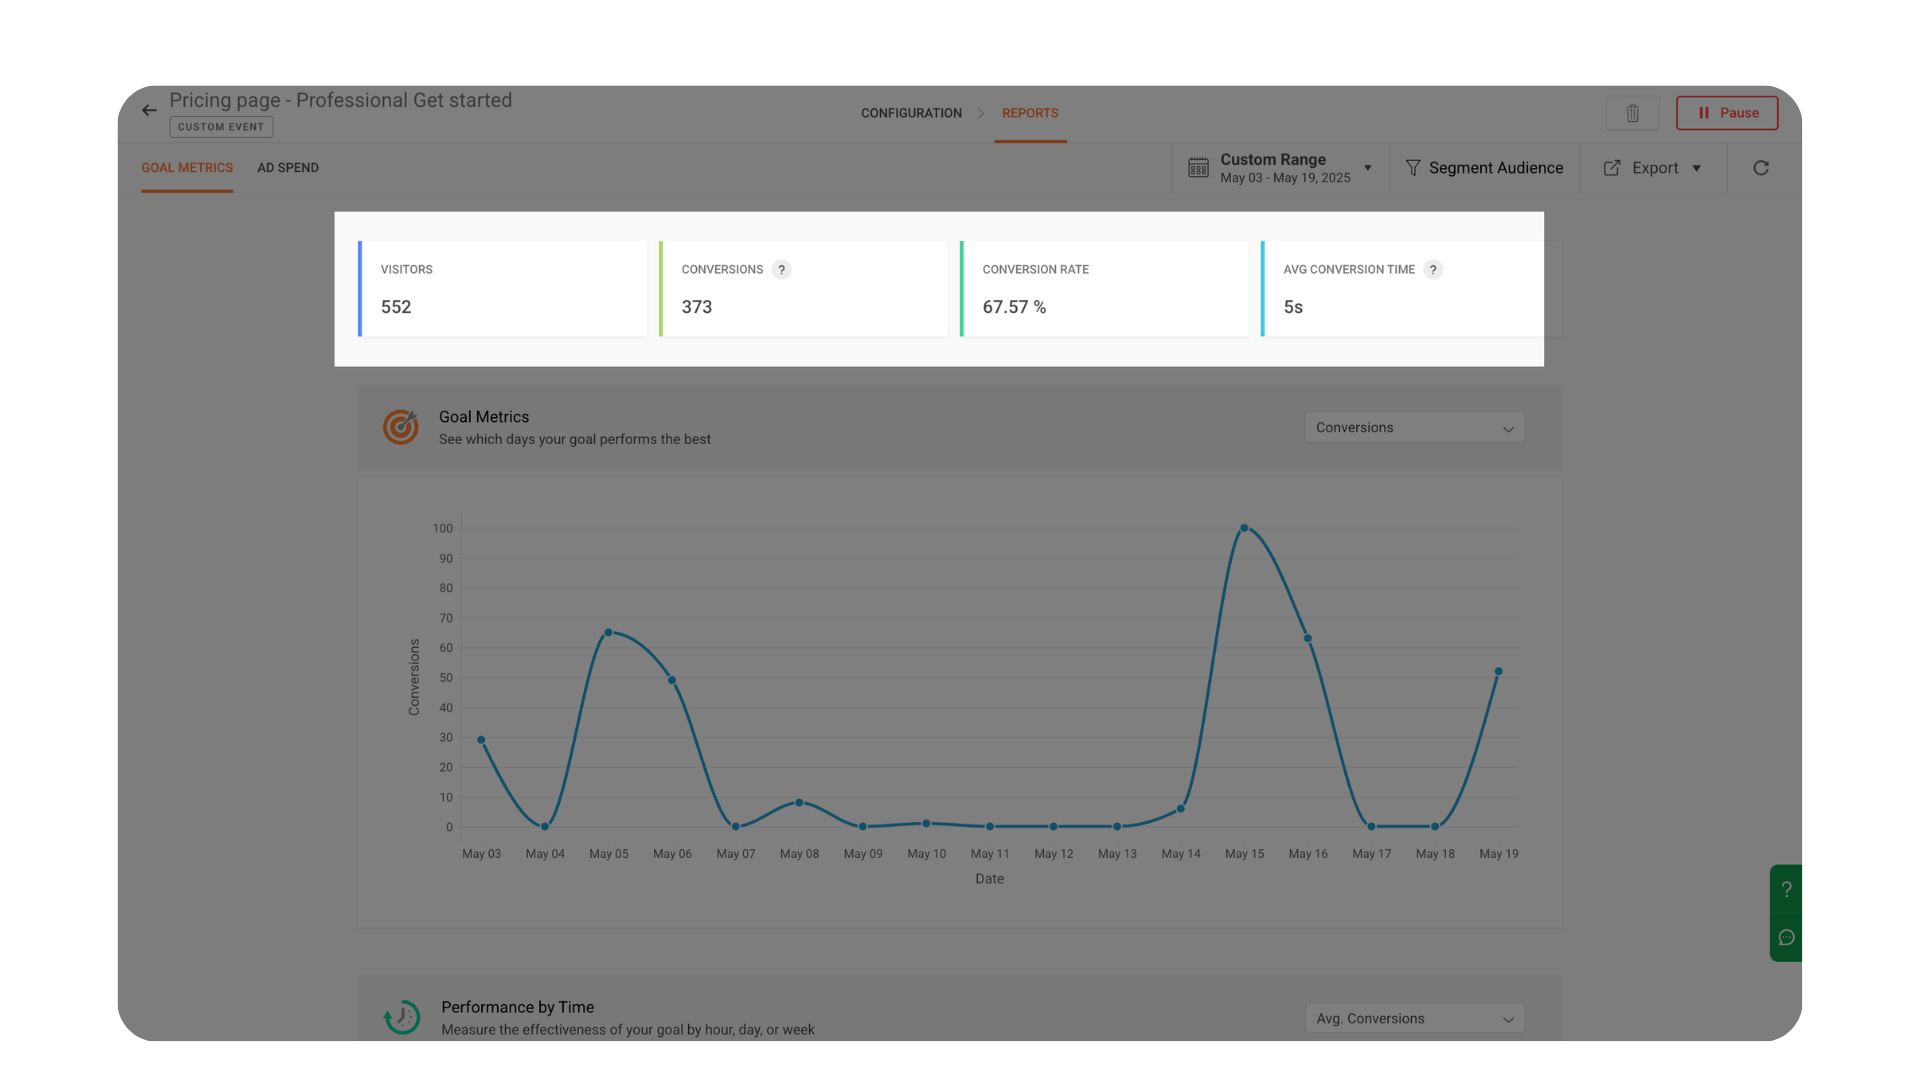Click the Performance by Time clock icon
The image size is (1920, 1080).
click(x=402, y=1017)
